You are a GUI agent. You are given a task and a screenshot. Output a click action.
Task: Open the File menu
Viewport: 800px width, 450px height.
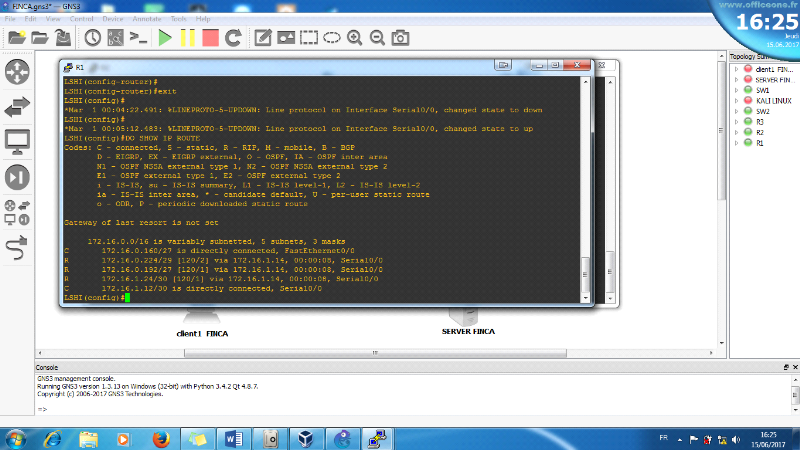click(10, 19)
